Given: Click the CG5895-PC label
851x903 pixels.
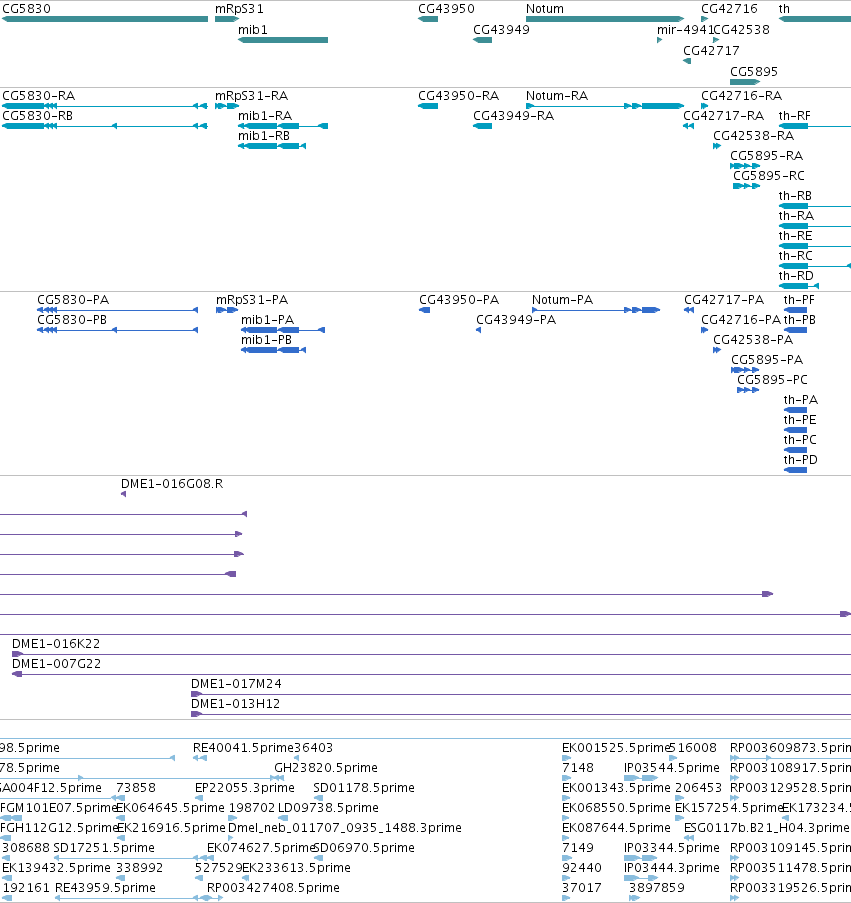Looking at the screenshot, I should click(x=772, y=380).
